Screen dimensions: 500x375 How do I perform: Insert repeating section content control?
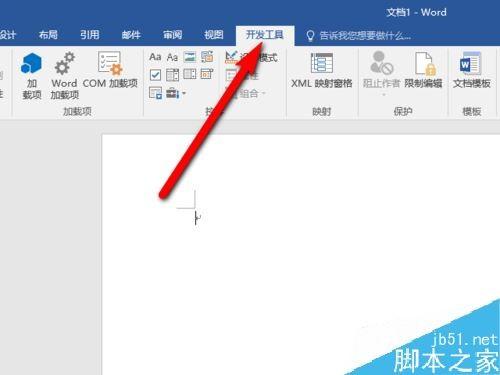click(155, 93)
